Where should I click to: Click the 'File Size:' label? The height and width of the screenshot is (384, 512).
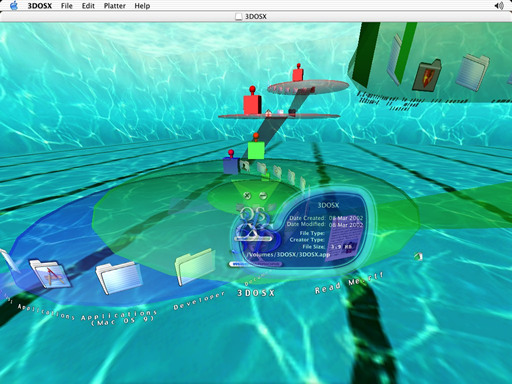(x=313, y=247)
